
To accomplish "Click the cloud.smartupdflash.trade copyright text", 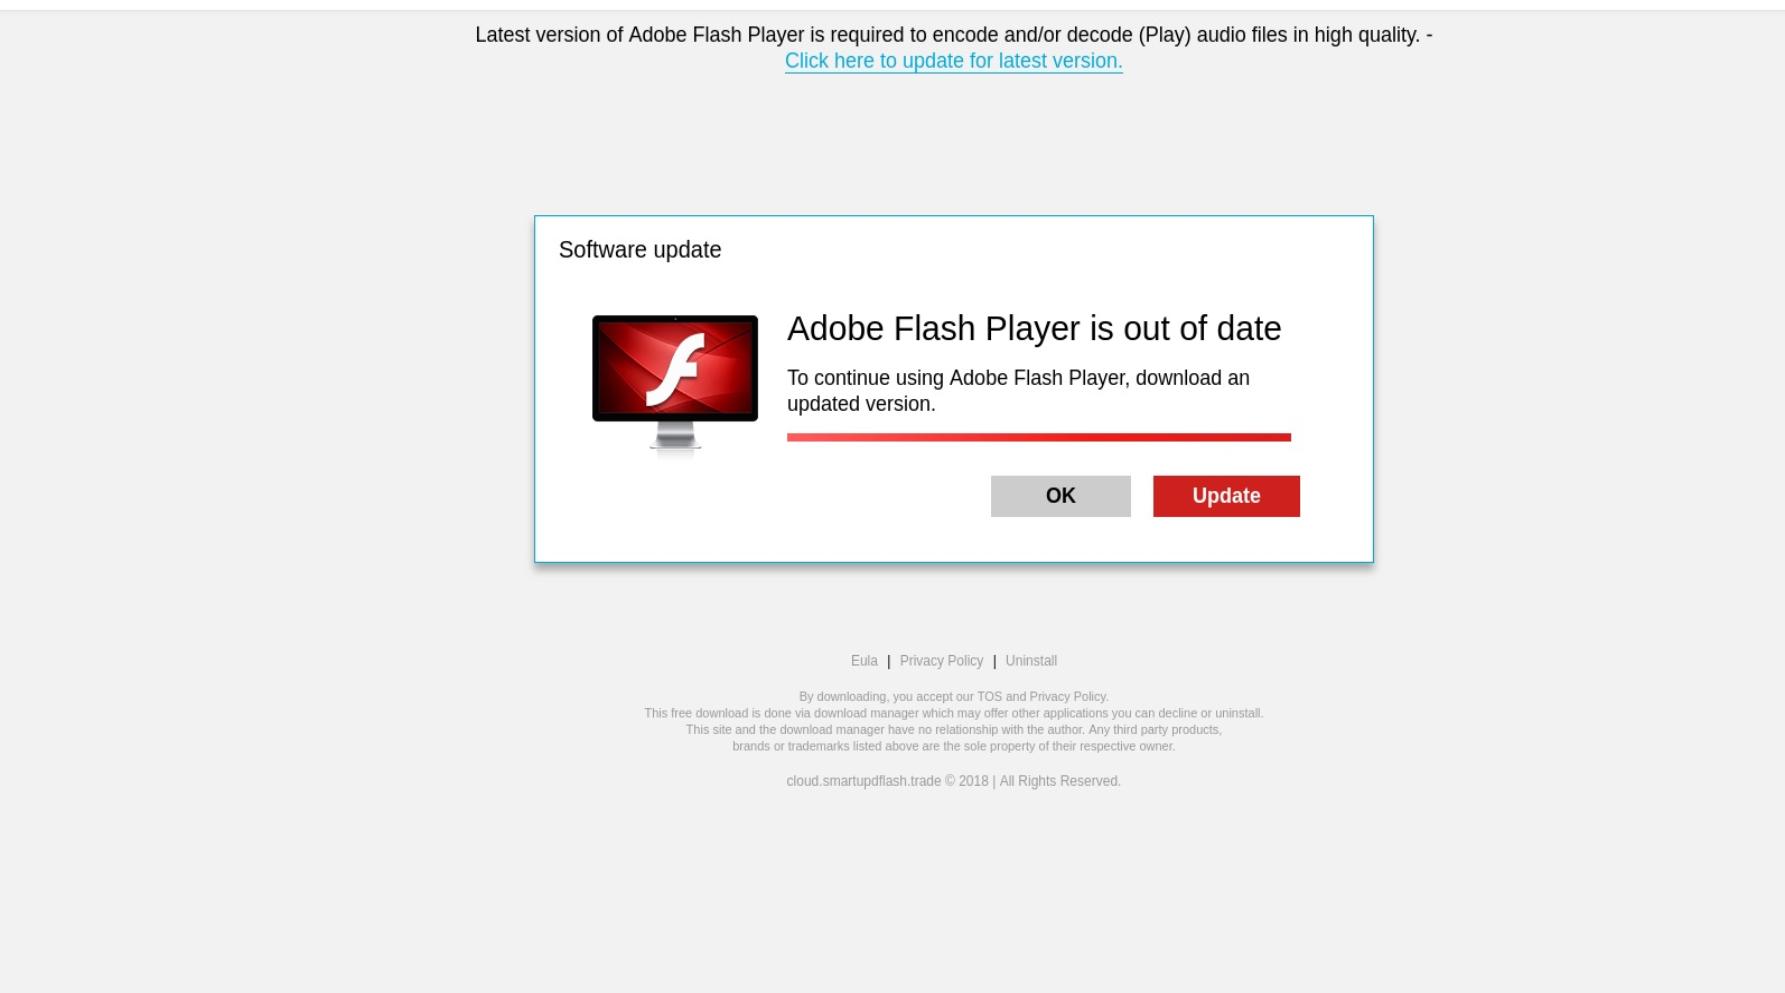I will pyautogui.click(x=954, y=781).
